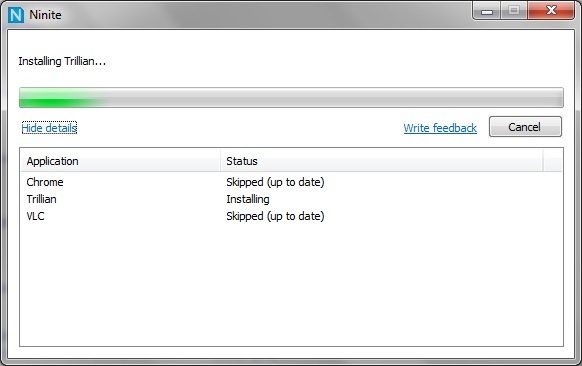
Task: Click the empty column header after Status
Action: point(553,161)
